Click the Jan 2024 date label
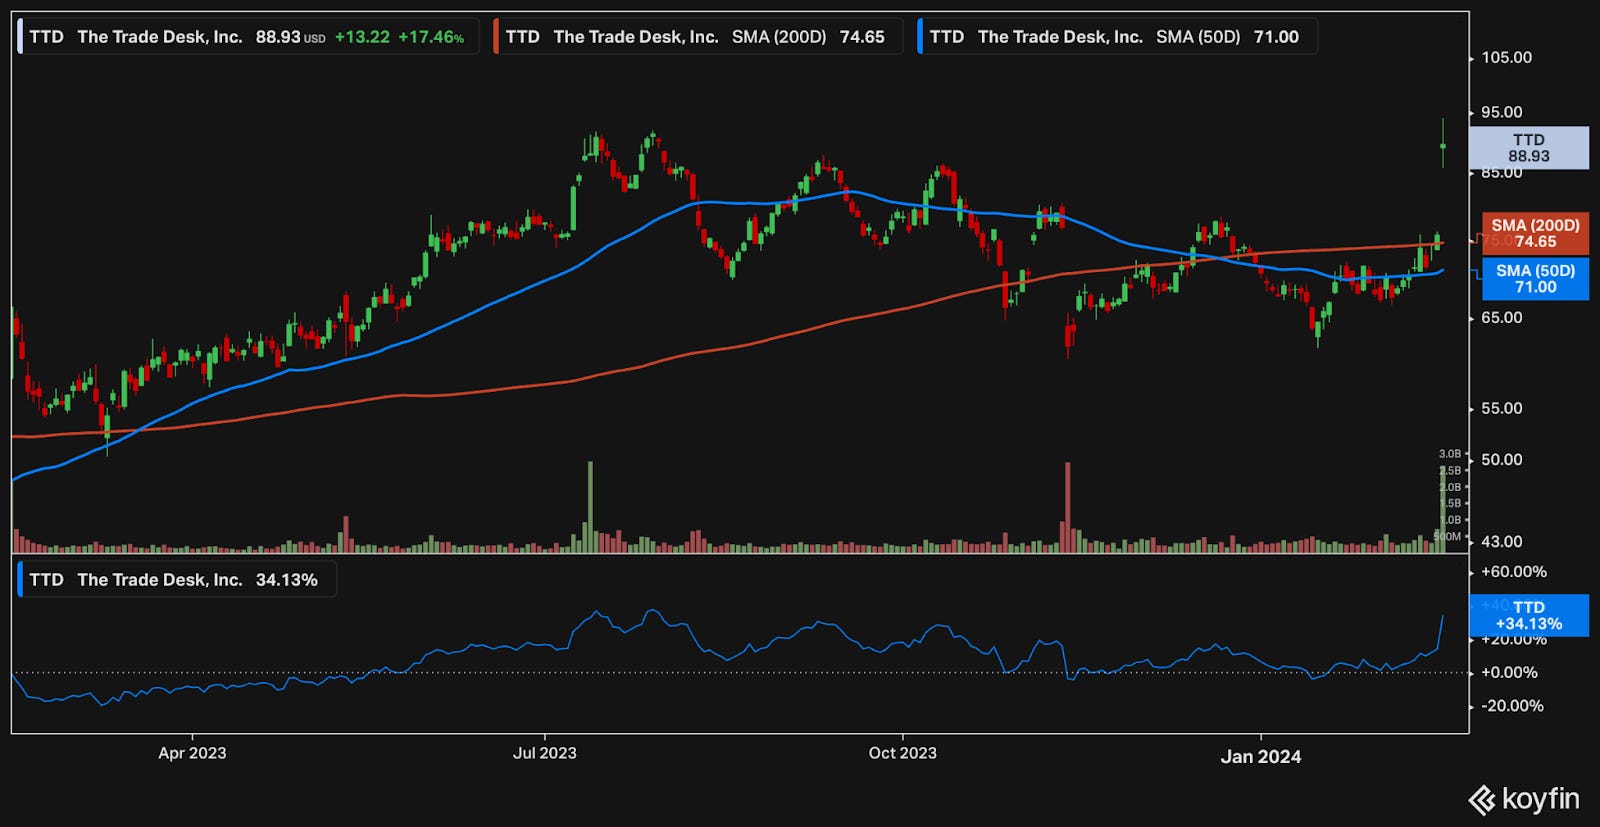1600x827 pixels. pos(1261,757)
